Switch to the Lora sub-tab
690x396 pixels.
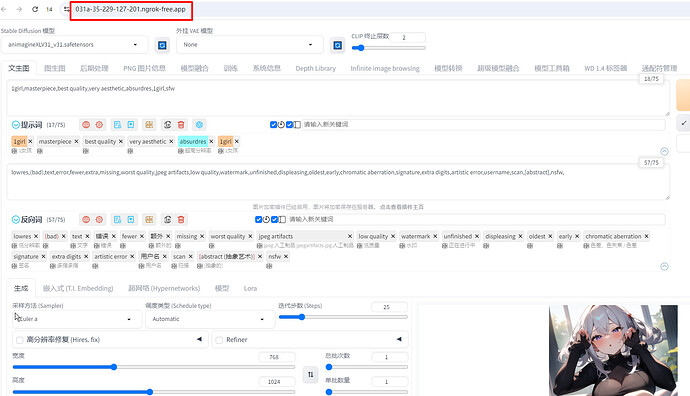[250, 288]
